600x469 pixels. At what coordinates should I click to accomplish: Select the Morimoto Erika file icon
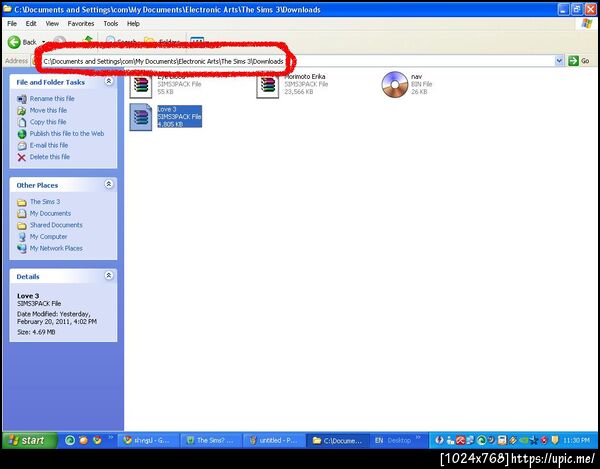267,86
